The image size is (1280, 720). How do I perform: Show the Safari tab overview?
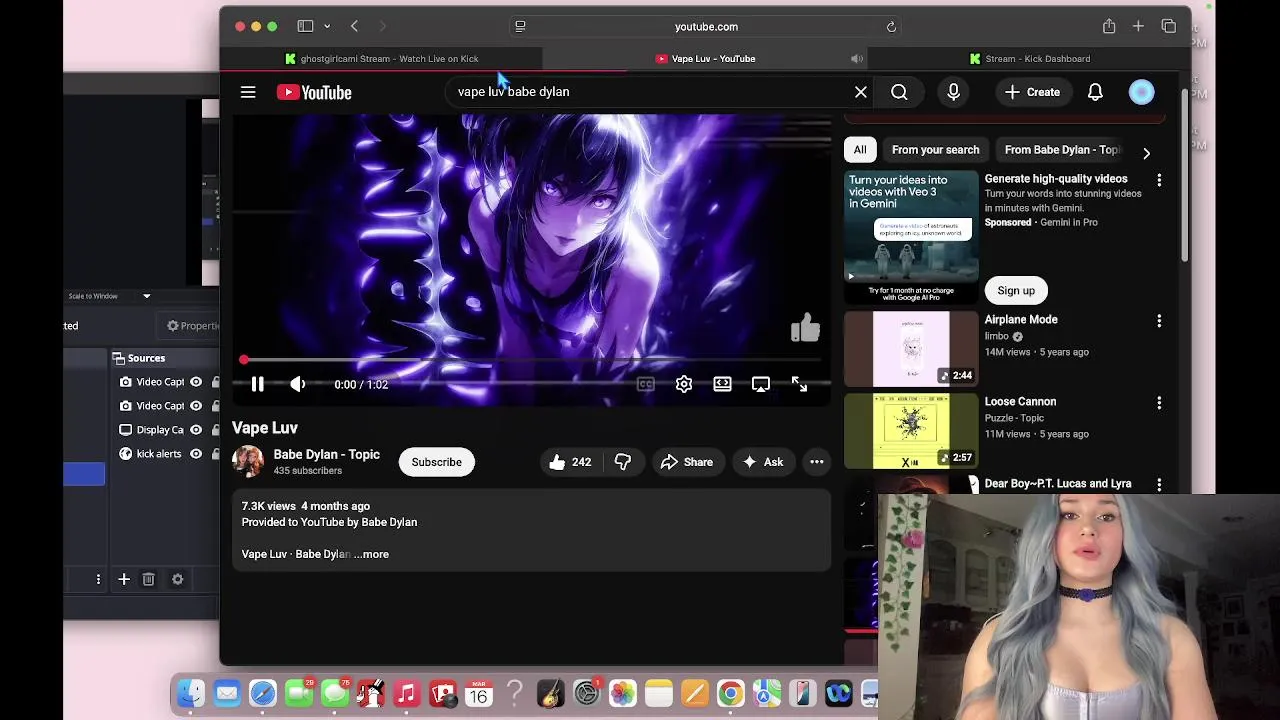click(x=1168, y=26)
